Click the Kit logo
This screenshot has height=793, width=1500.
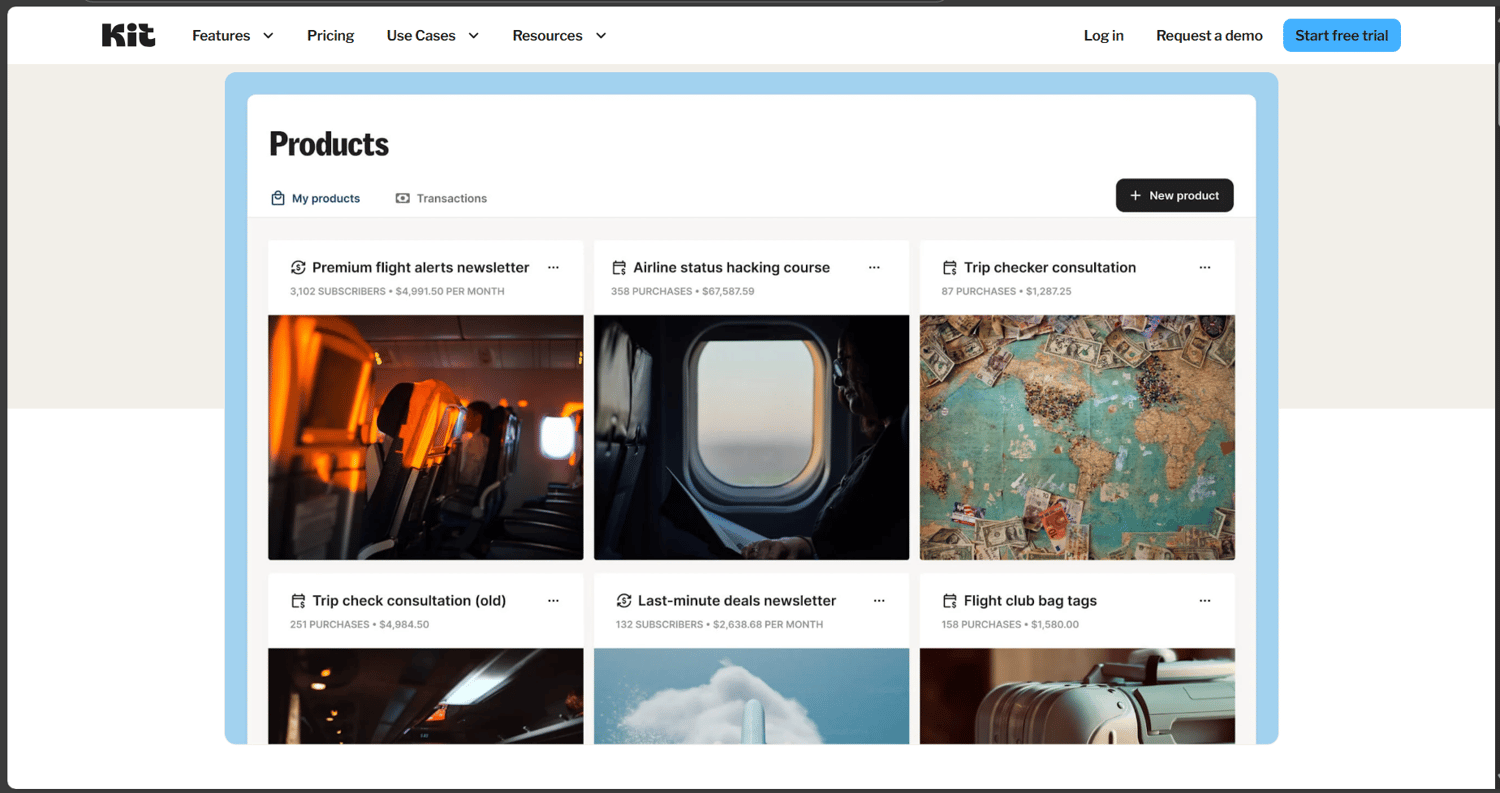[128, 35]
